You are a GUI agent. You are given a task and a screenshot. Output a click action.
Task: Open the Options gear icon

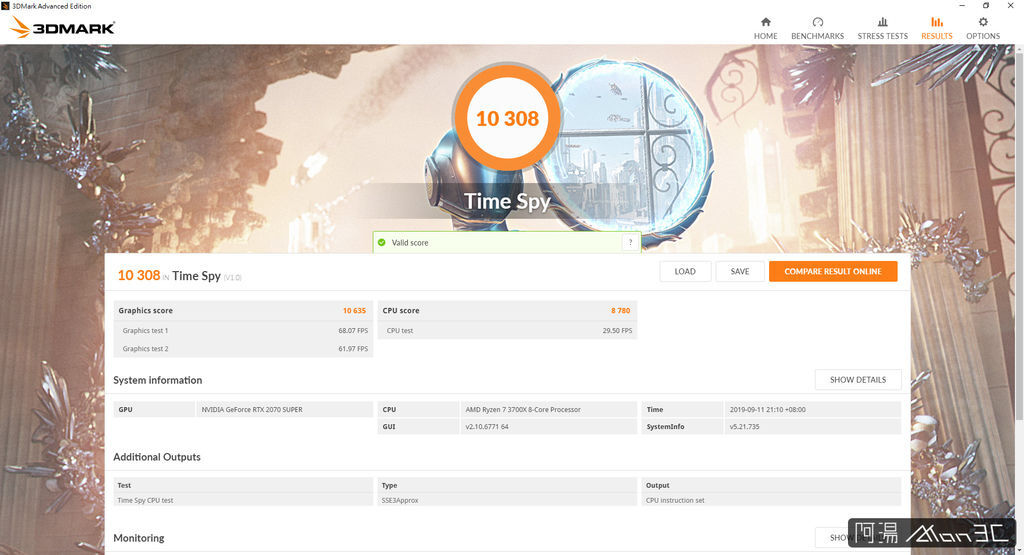click(x=983, y=22)
